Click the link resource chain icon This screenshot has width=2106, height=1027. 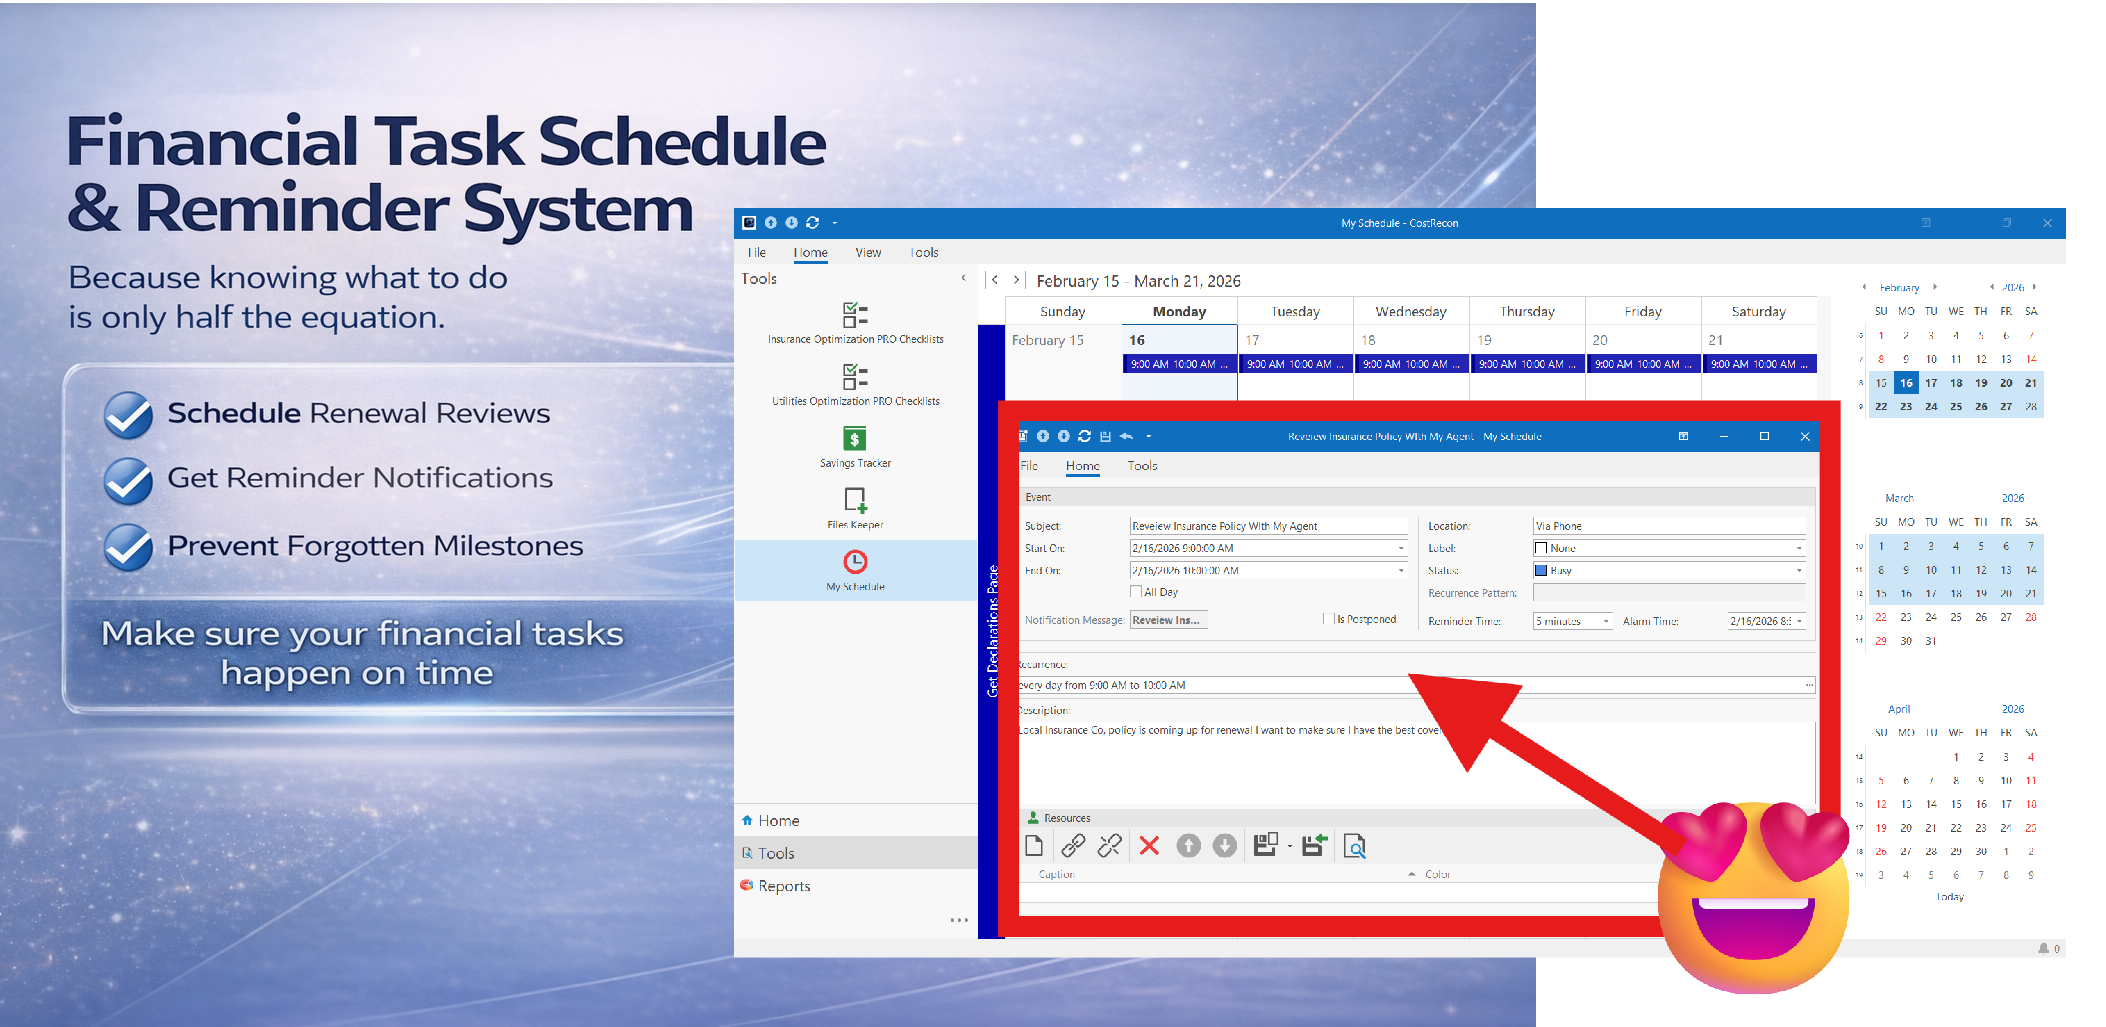pyautogui.click(x=1073, y=846)
